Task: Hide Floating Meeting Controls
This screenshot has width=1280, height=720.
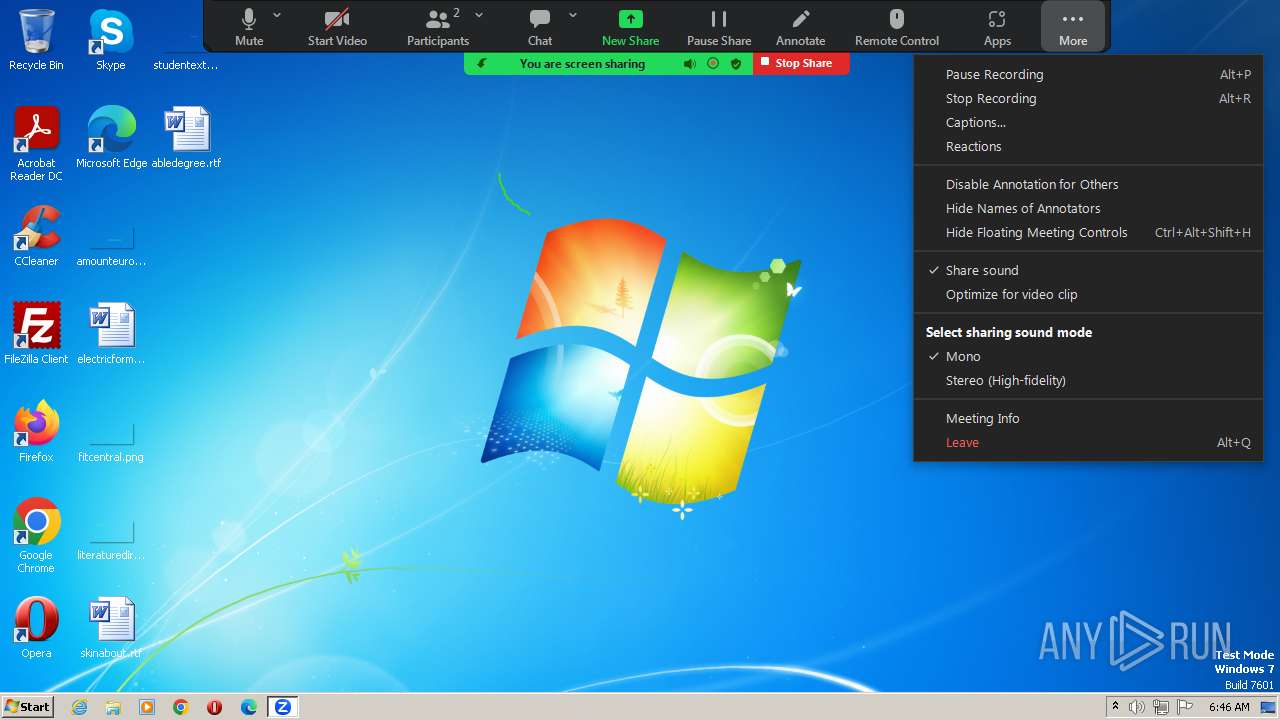Action: (x=1088, y=232)
